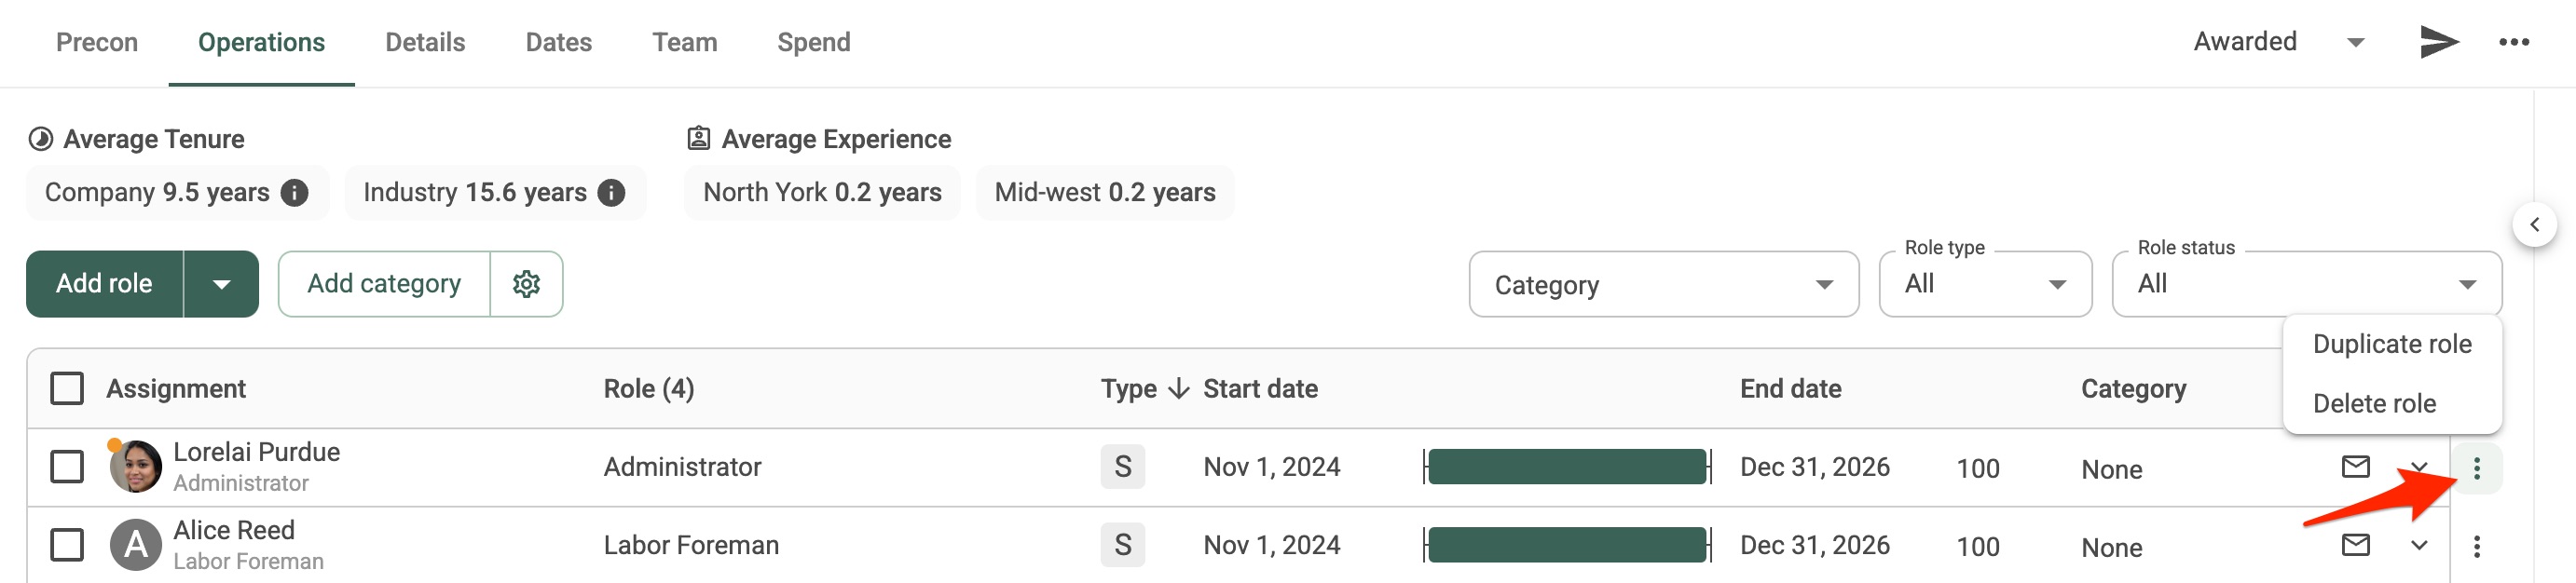Click the envelope icon for Alice Reed
Screen dimensions: 2576x583
click(x=2356, y=545)
